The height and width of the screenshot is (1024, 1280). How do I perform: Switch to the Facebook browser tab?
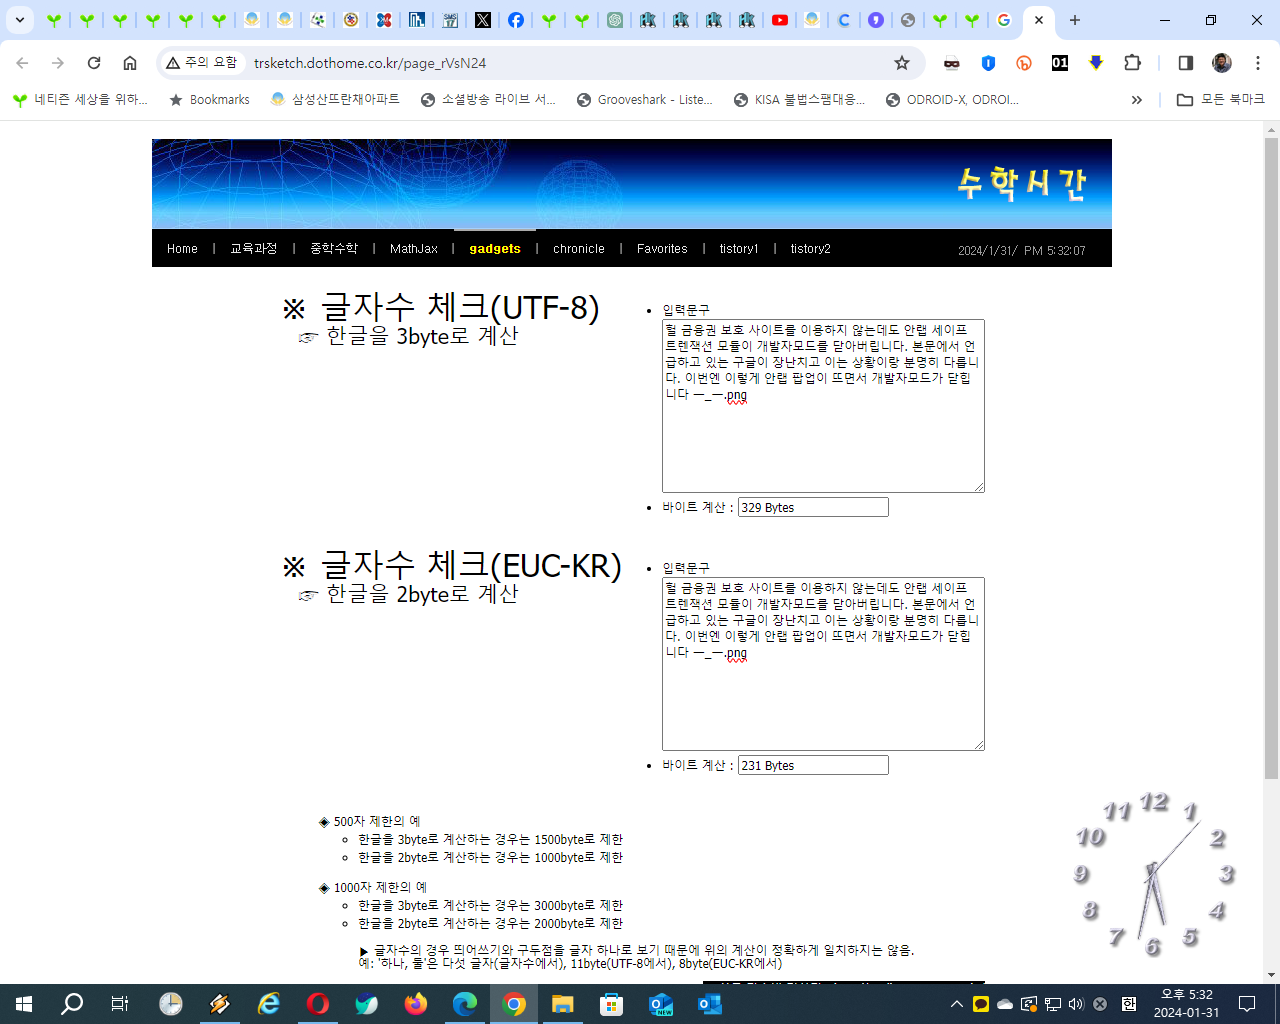(x=516, y=20)
